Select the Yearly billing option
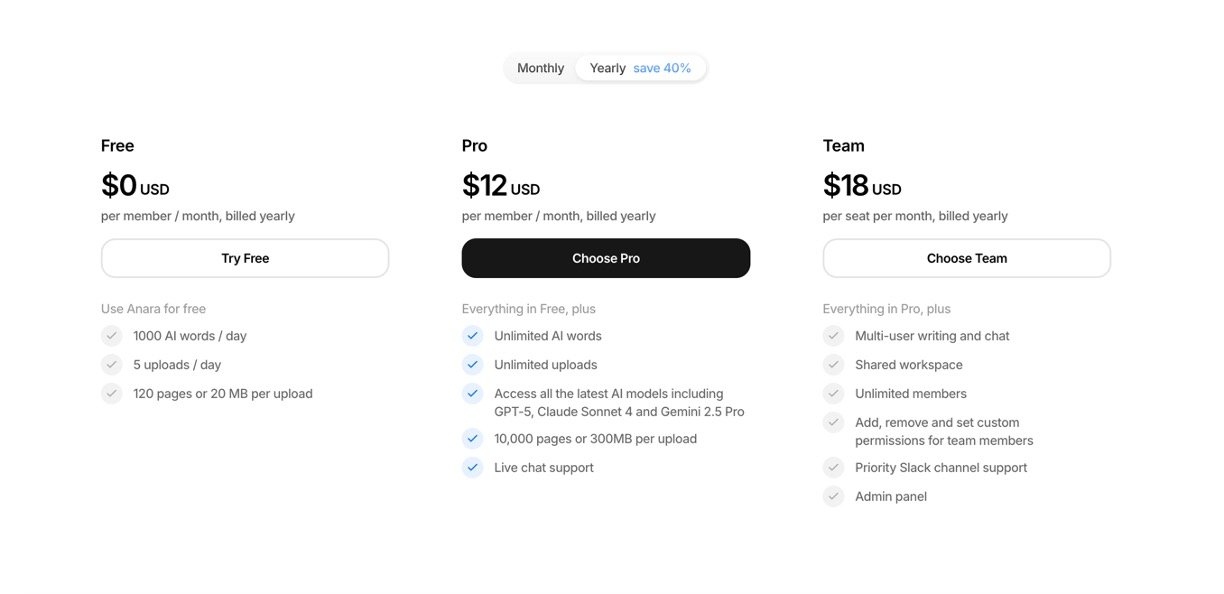Screen dimensions: 1224x594 [x=607, y=68]
